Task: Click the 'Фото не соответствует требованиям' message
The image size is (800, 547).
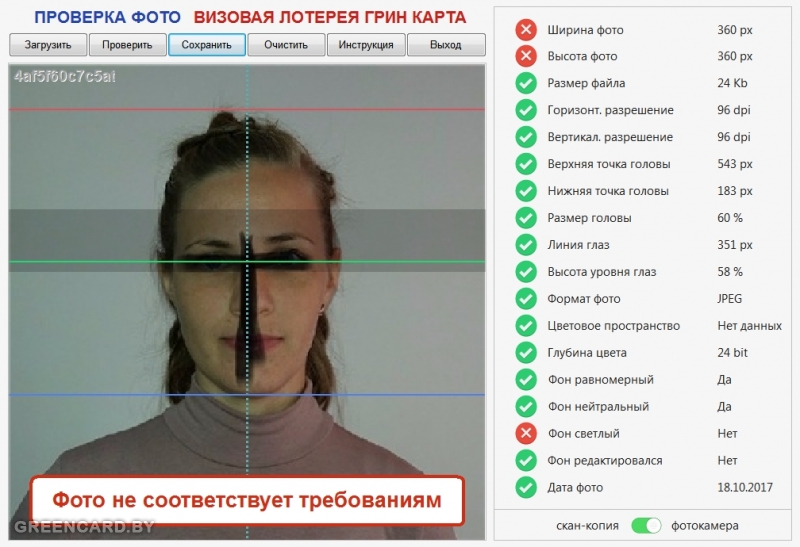Action: tap(247, 501)
